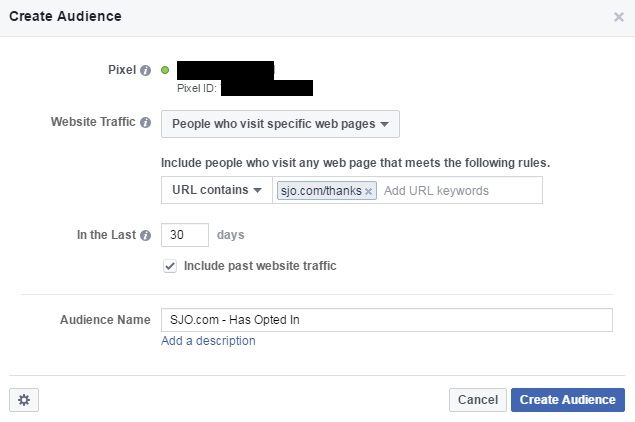Image resolution: width=635 pixels, height=422 pixels.
Task: Expand the URL contains dropdown
Action: tap(217, 190)
